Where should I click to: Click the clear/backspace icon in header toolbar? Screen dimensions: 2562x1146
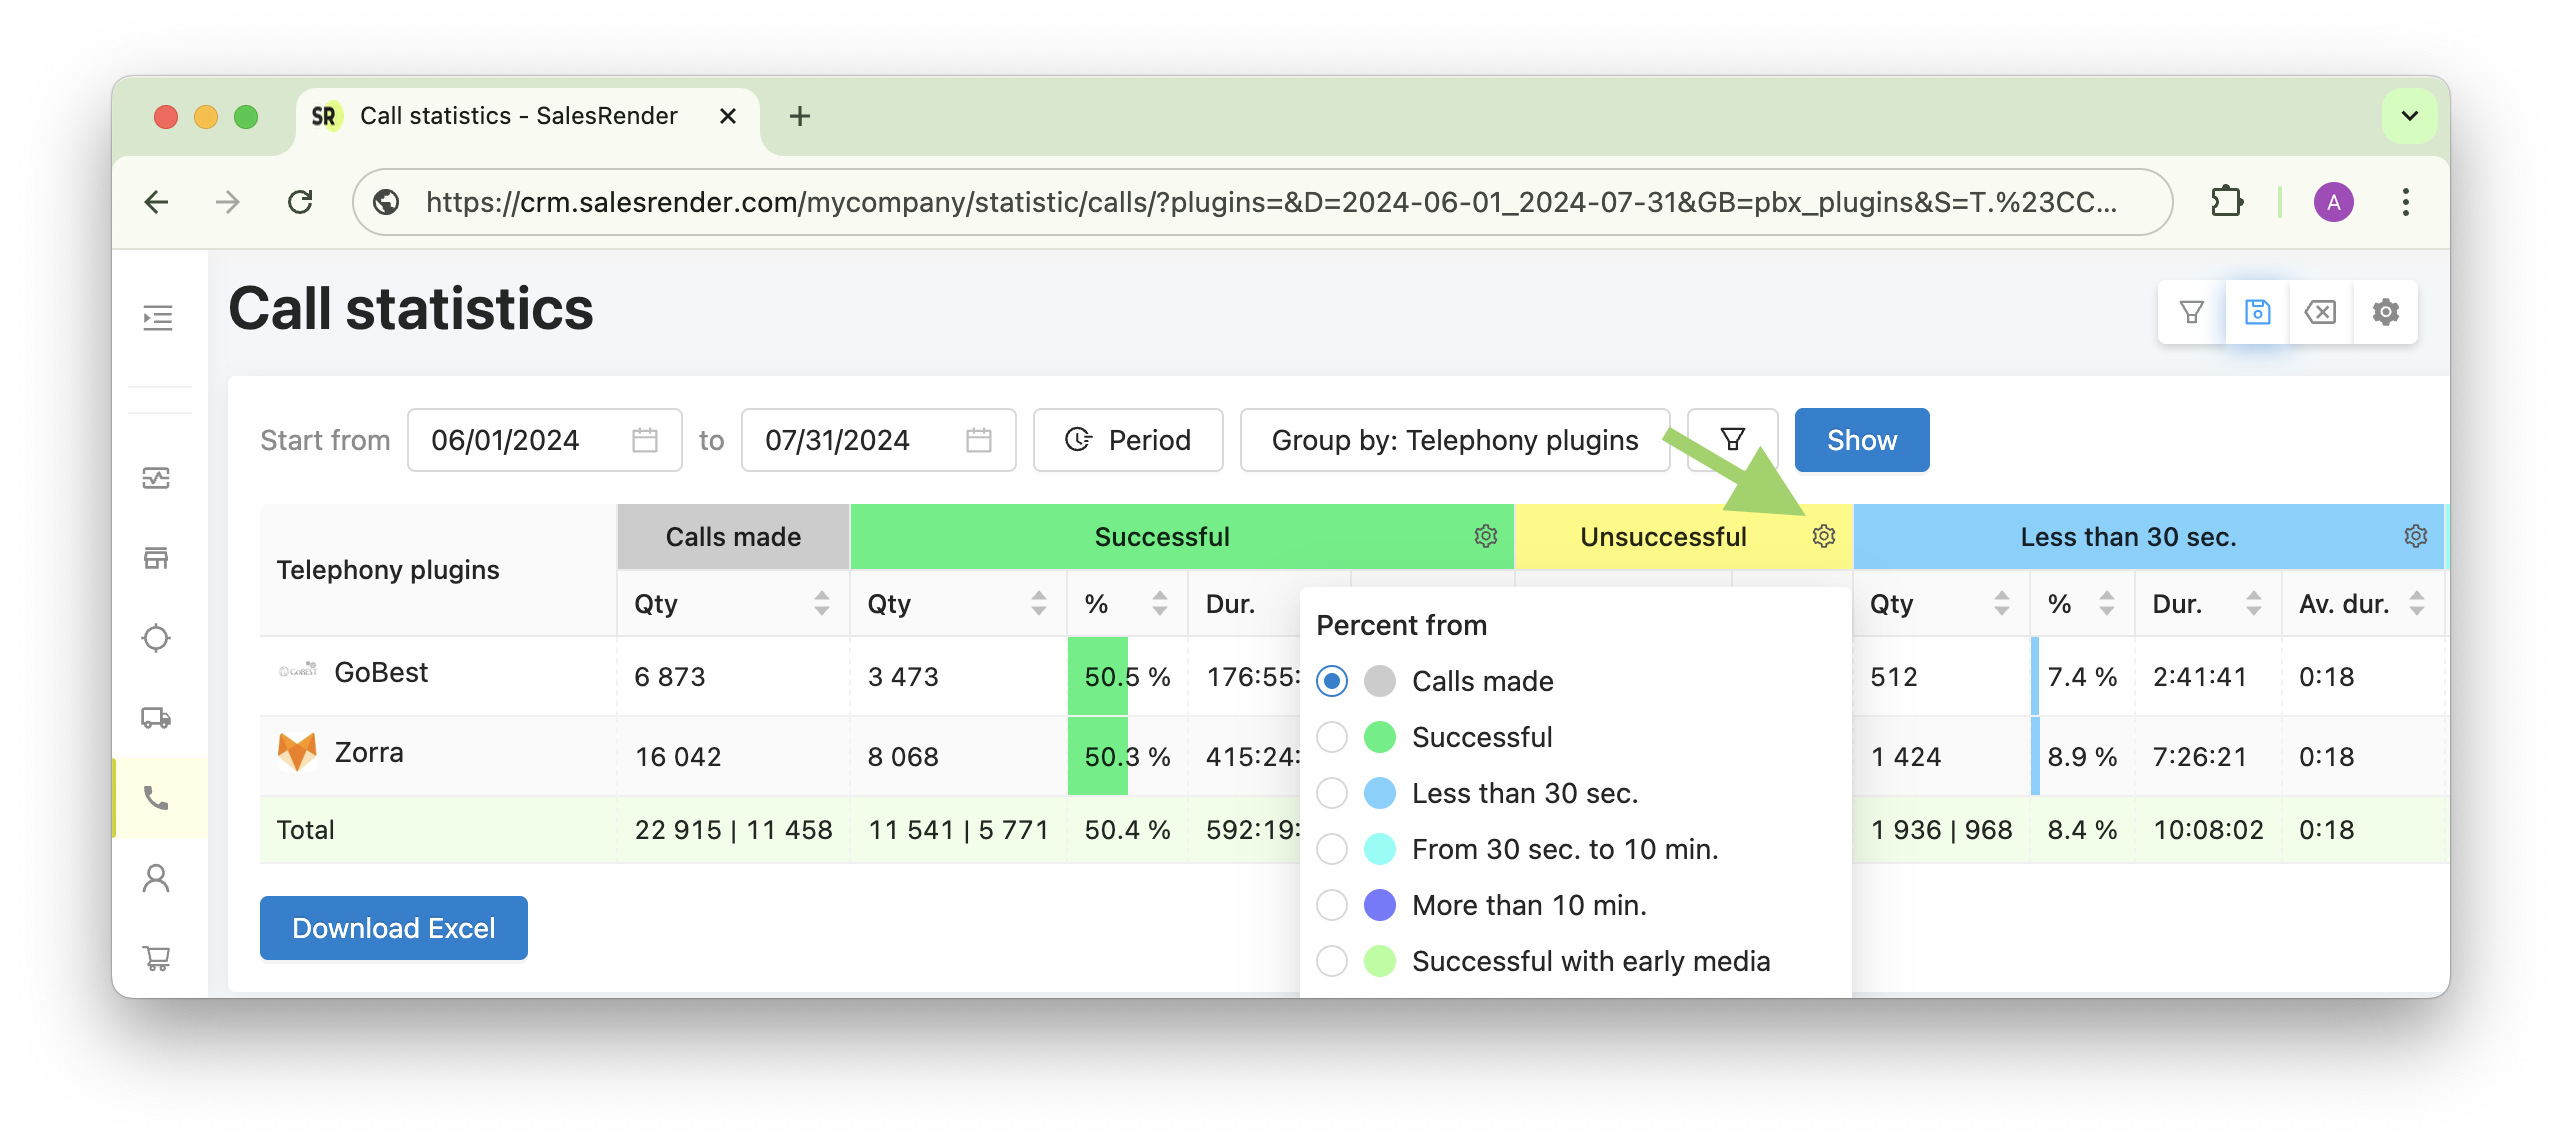click(2320, 313)
